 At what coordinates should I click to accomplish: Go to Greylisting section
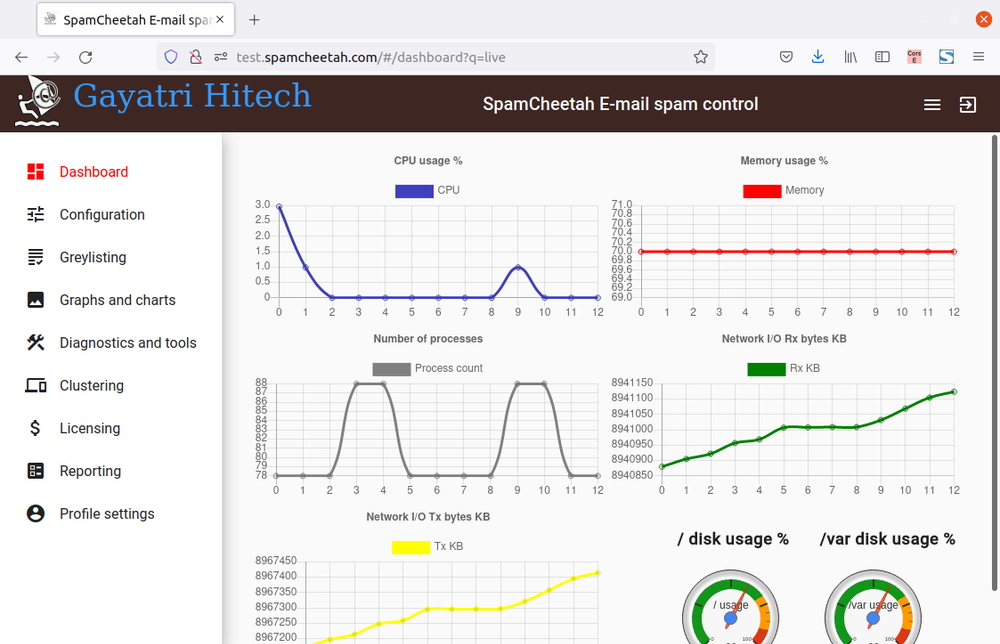(x=93, y=258)
